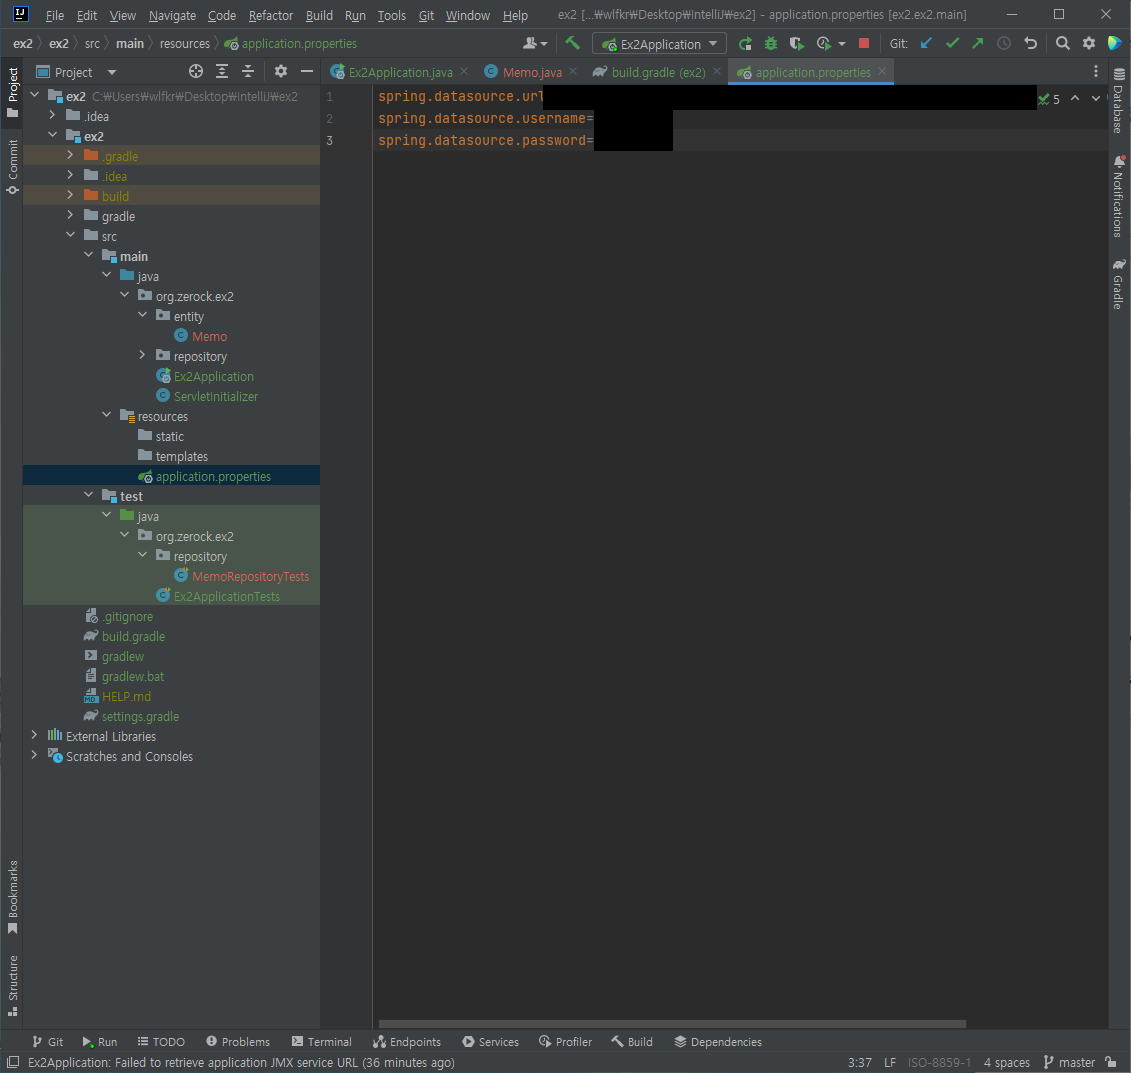Switch to the Ex2Application.java tab
This screenshot has height=1073, width=1131.
(x=400, y=72)
